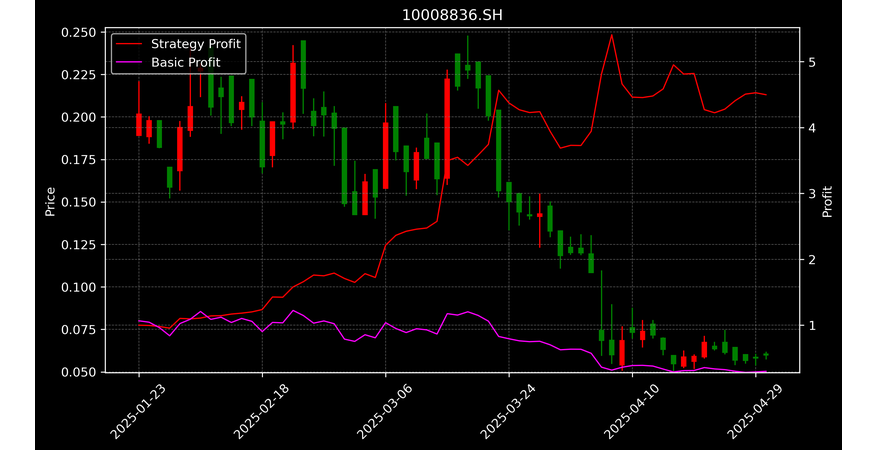The width and height of the screenshot is (878, 450).
Task: Click the profit axis tick 1
Action: tap(810, 326)
